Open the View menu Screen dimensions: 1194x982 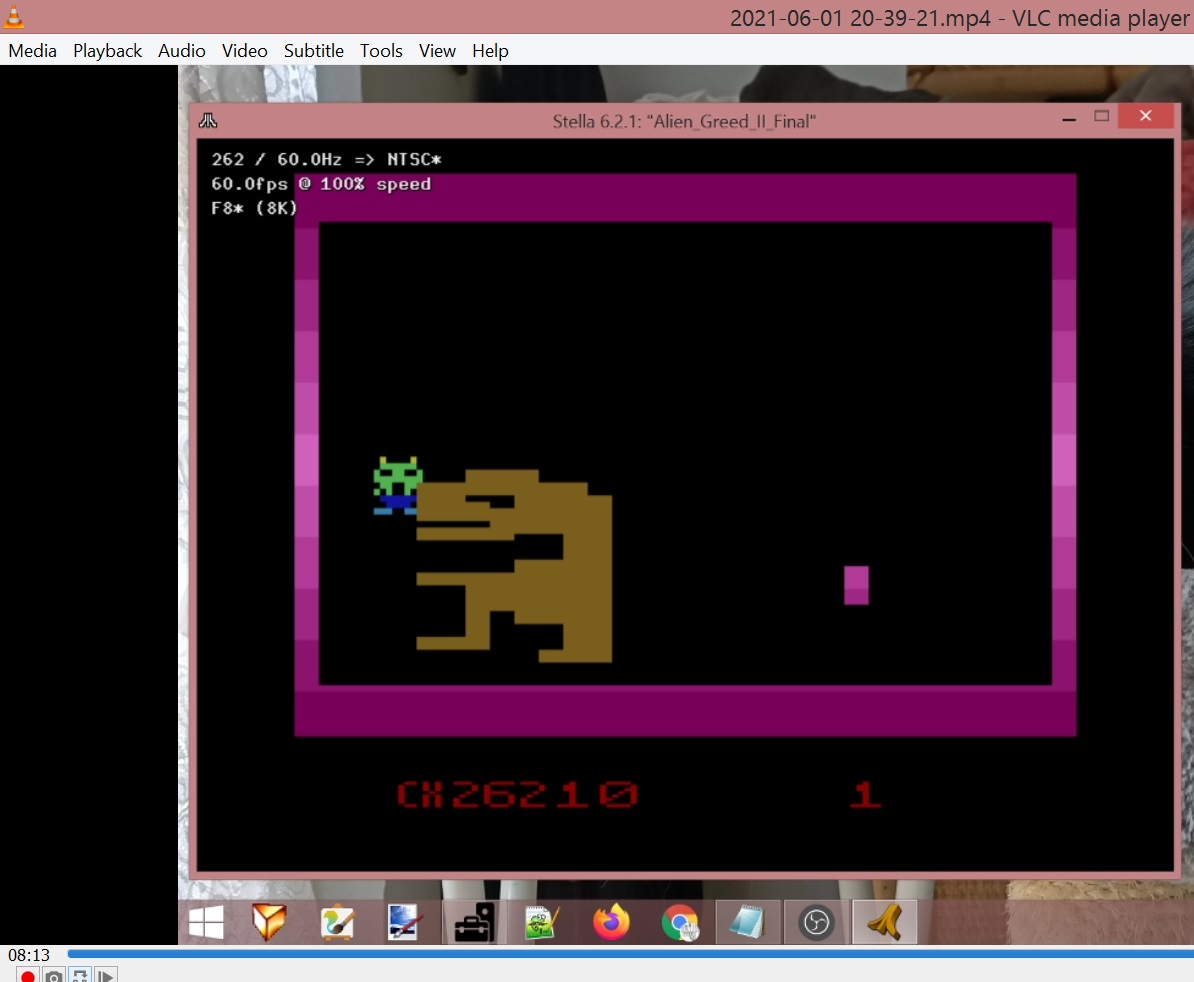pos(437,51)
